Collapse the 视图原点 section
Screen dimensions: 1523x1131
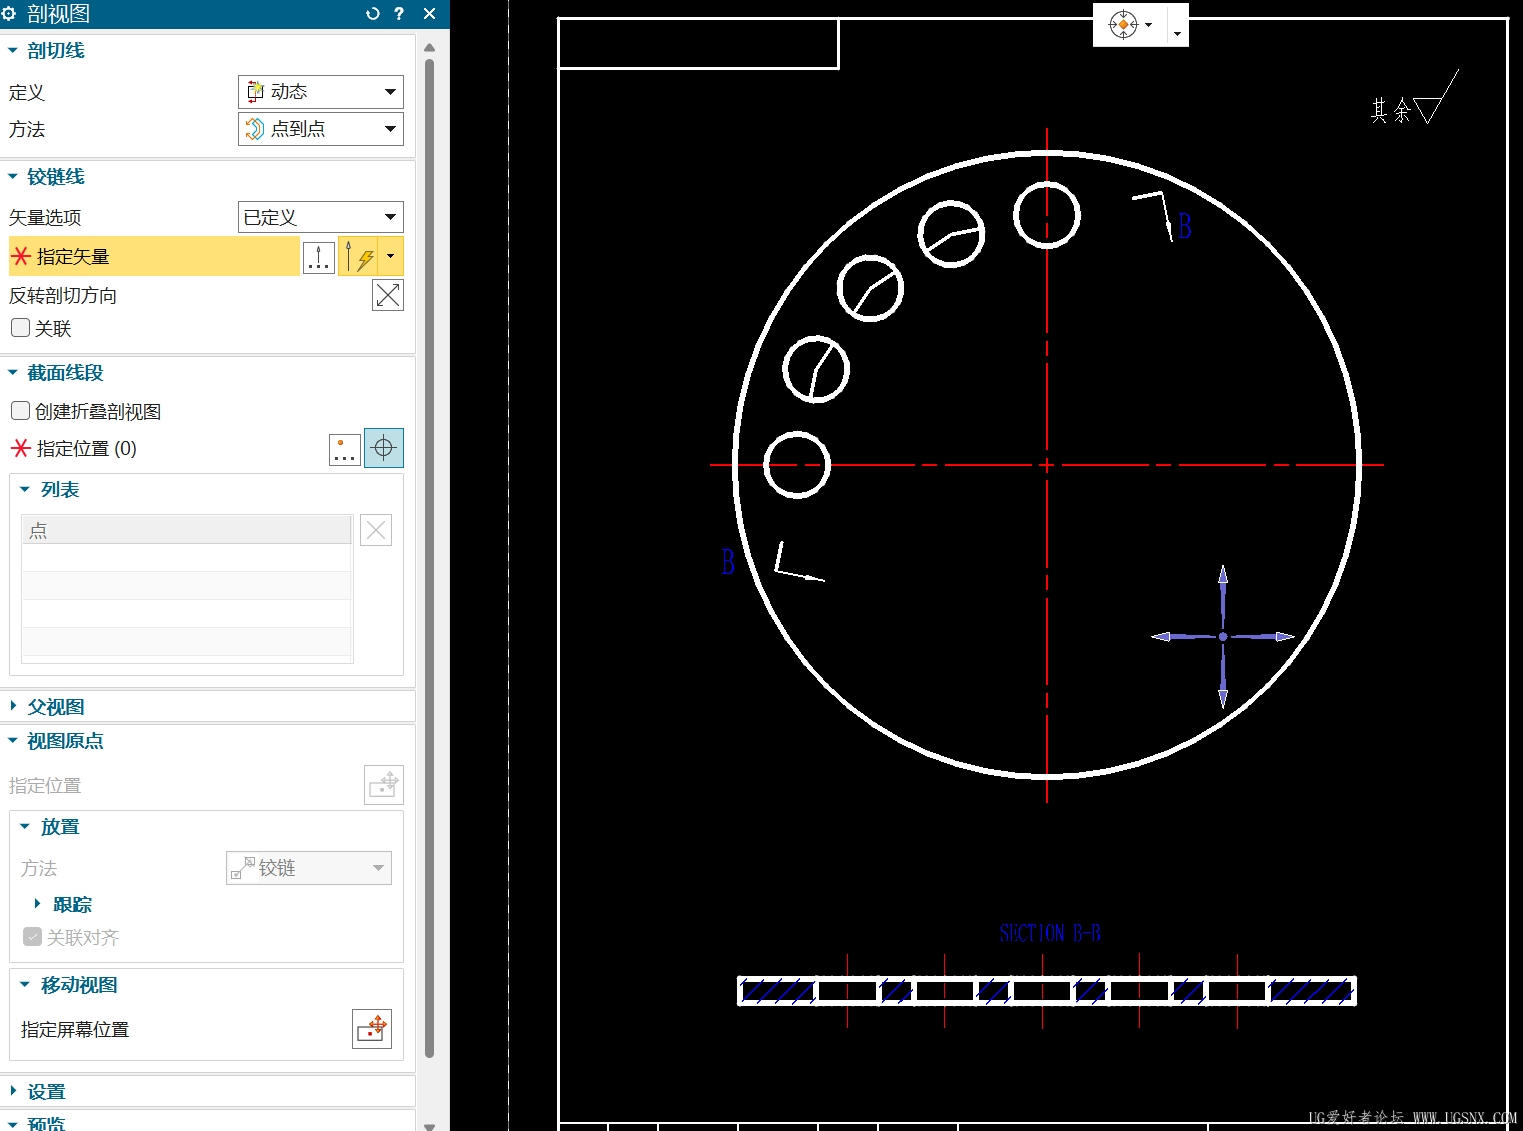click(x=13, y=741)
